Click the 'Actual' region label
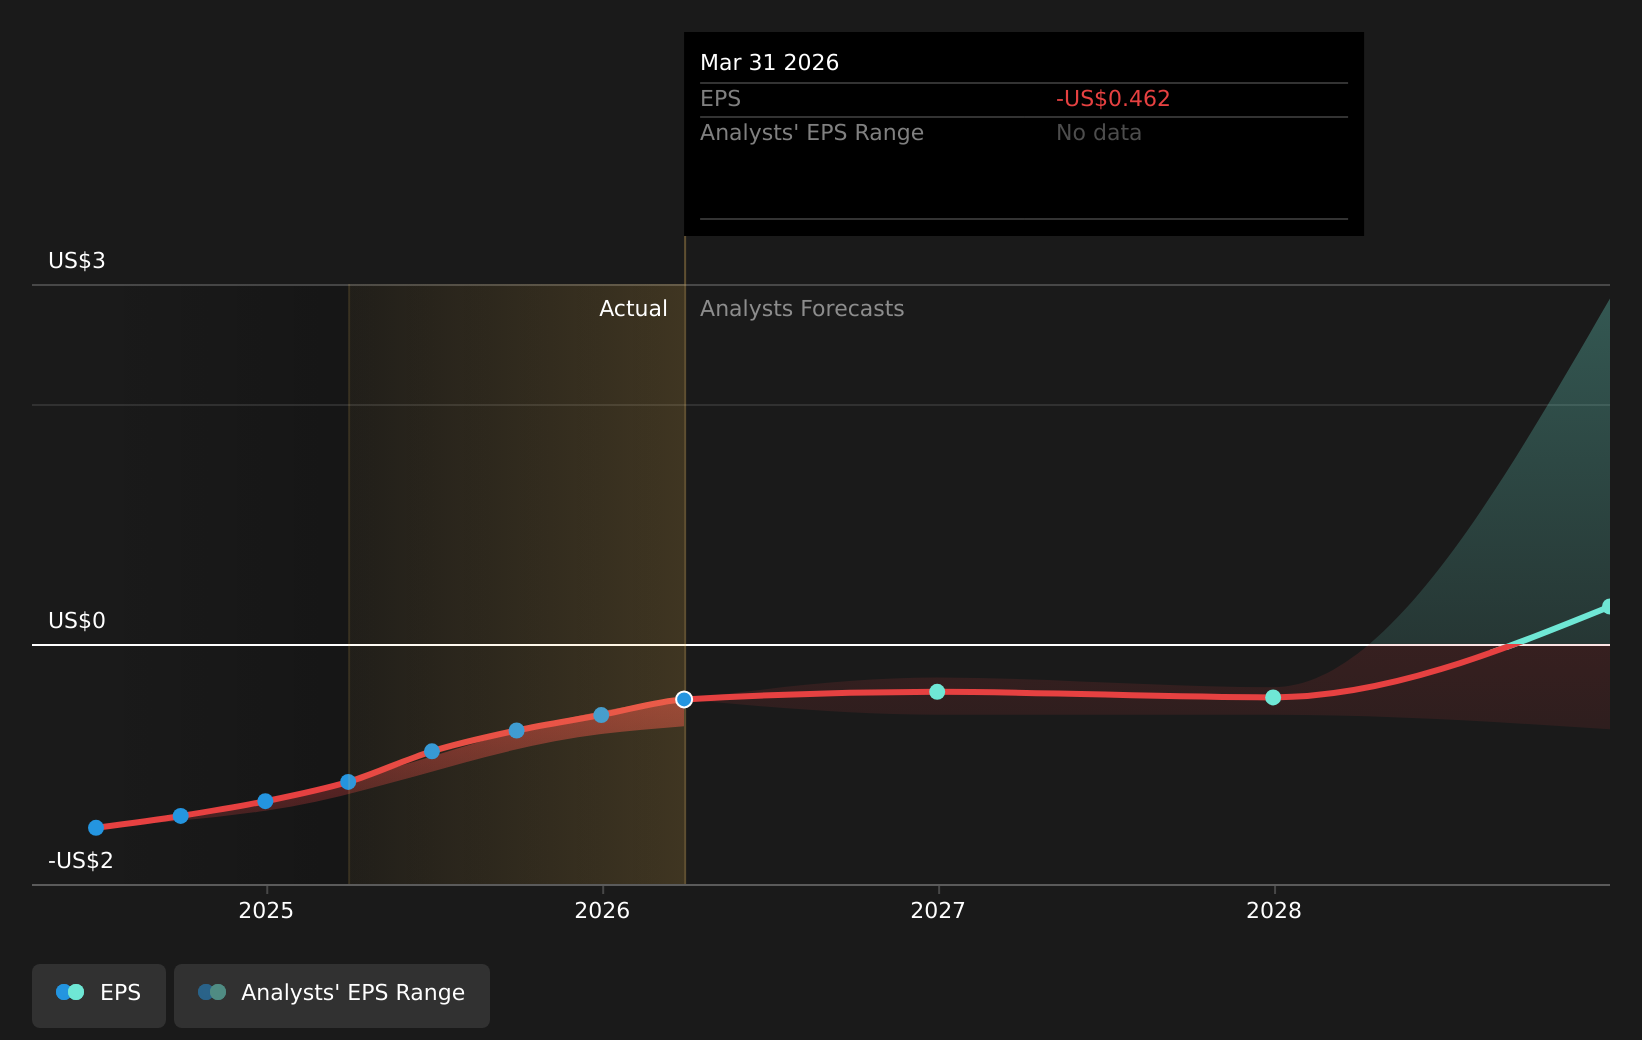Viewport: 1642px width, 1040px height. [633, 309]
